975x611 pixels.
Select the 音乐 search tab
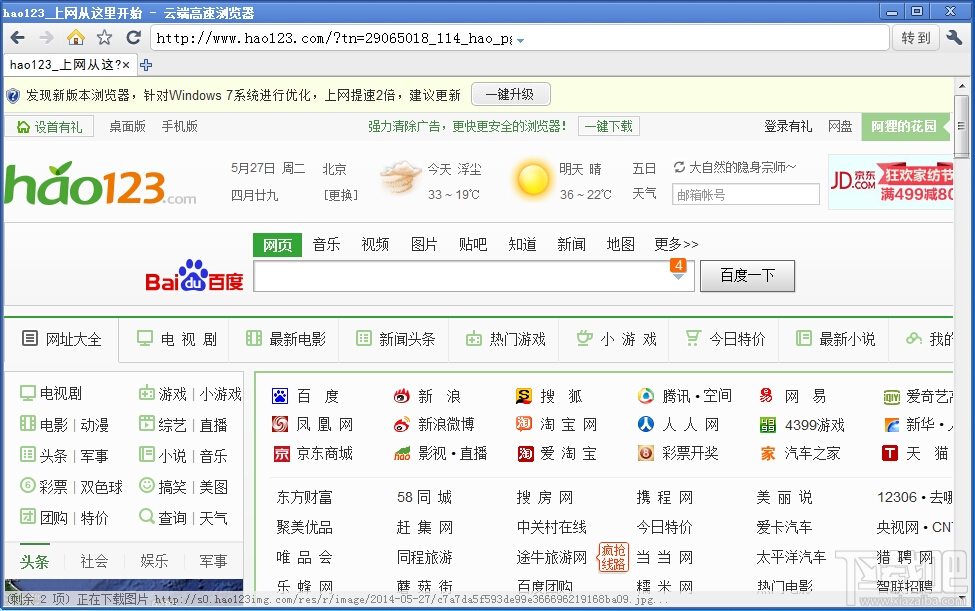coord(326,244)
